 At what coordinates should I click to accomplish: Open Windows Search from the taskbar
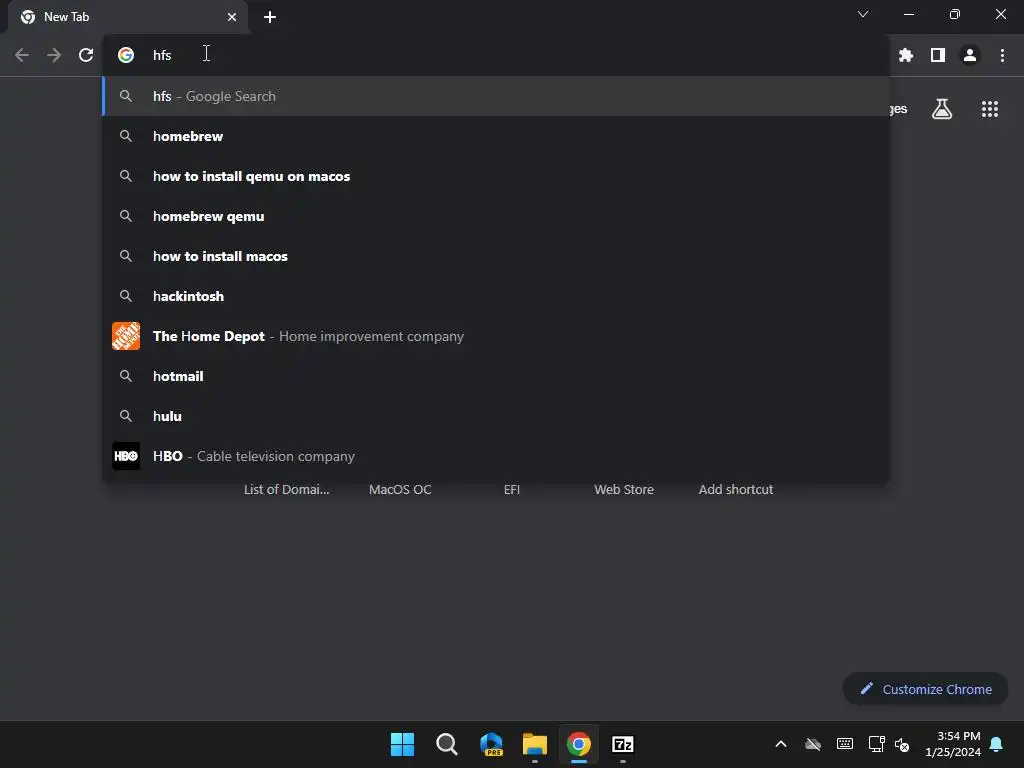click(447, 744)
